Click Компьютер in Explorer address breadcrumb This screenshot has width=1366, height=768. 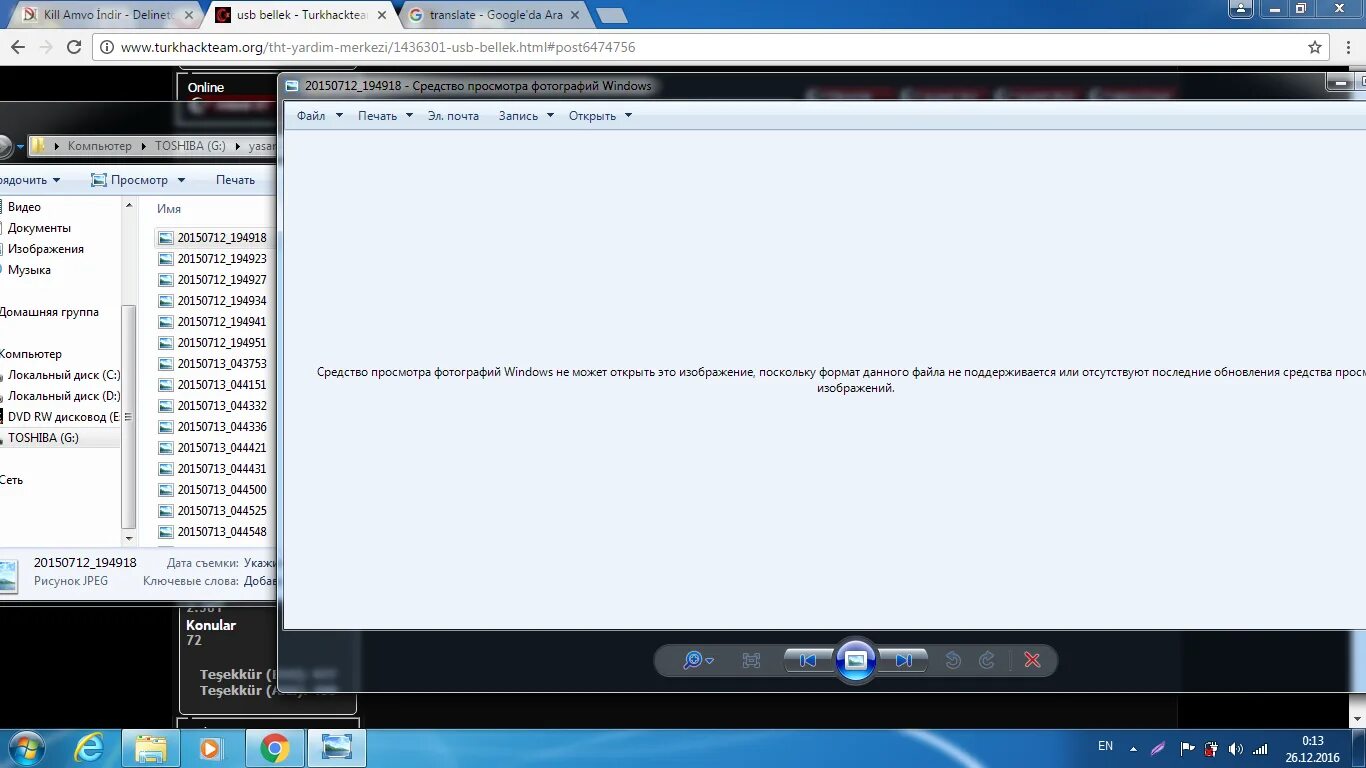(99, 146)
